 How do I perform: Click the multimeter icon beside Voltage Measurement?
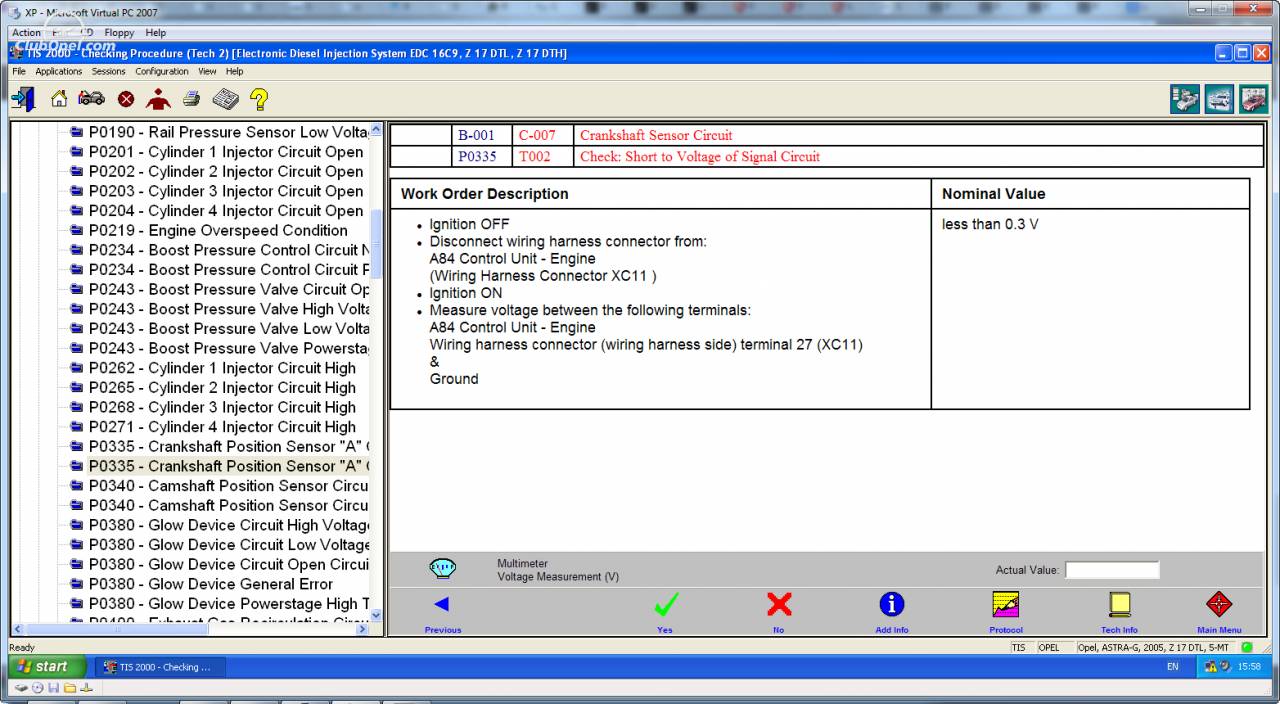(442, 569)
